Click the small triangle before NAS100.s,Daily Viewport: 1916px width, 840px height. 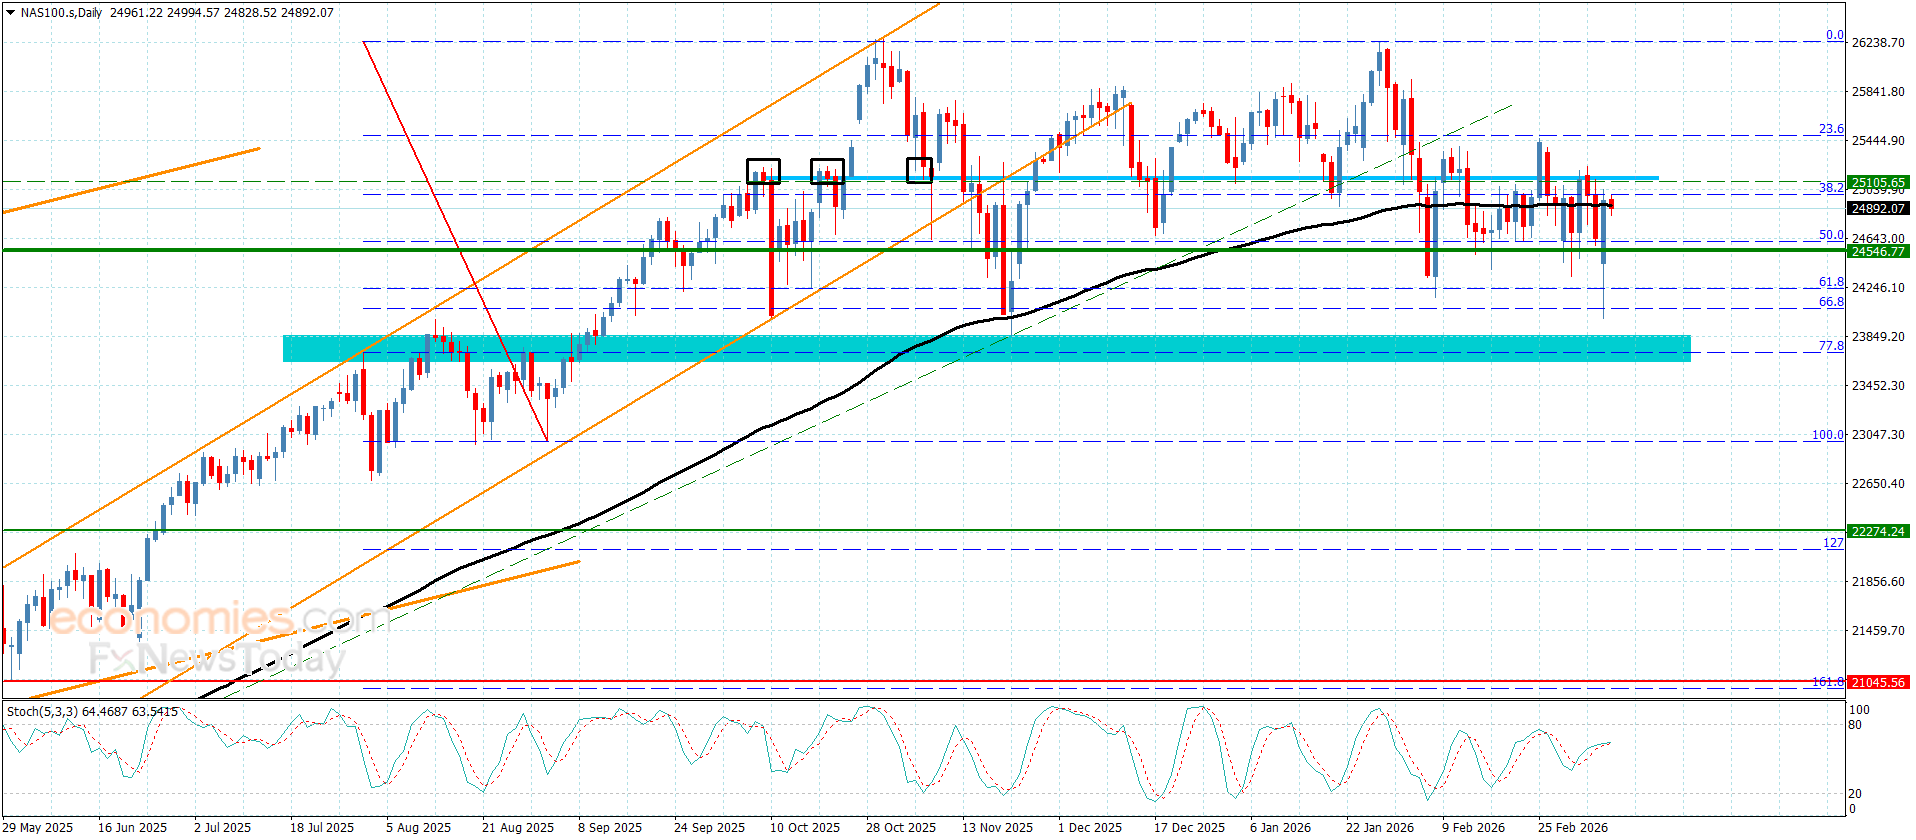pyautogui.click(x=11, y=13)
